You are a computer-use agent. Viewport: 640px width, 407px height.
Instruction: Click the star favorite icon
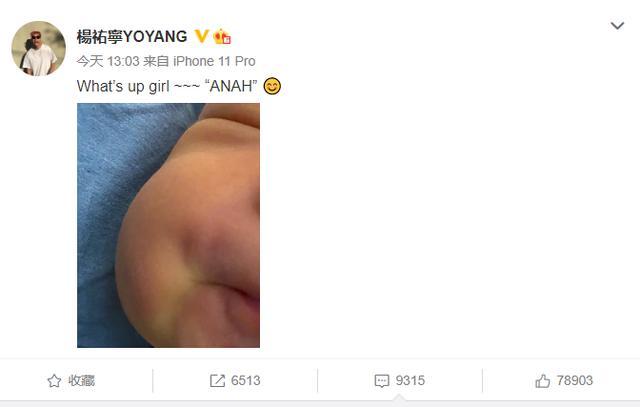pos(54,381)
